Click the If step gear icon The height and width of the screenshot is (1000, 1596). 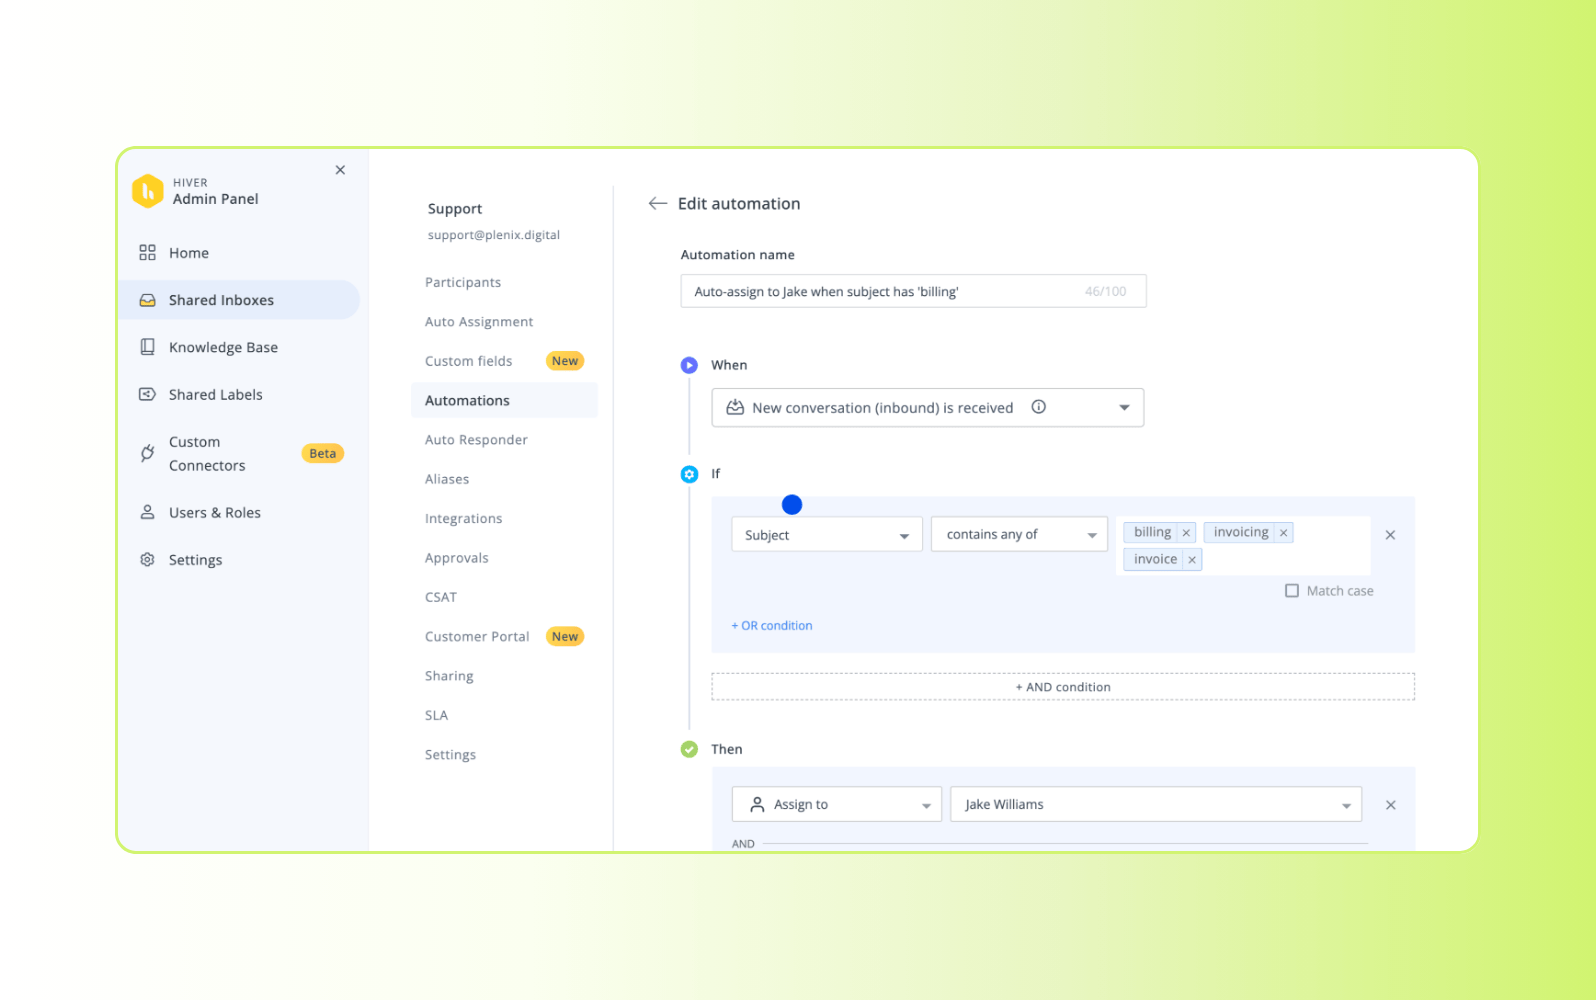(689, 474)
